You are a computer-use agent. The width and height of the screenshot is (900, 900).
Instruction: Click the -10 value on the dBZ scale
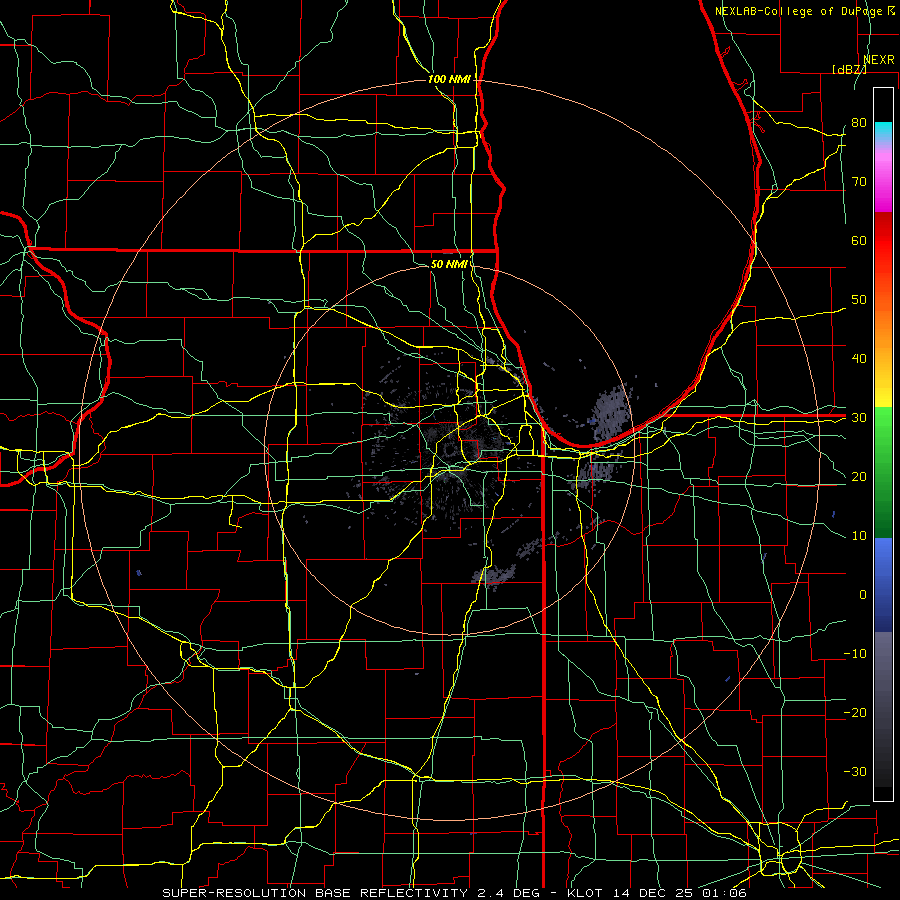tap(855, 654)
